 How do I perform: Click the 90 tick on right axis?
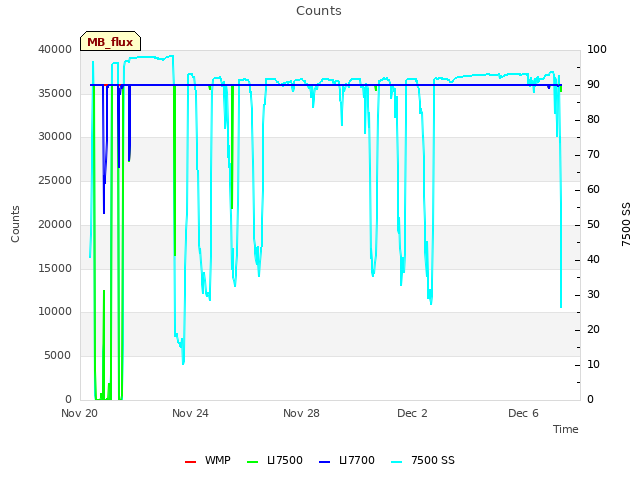pos(593,84)
